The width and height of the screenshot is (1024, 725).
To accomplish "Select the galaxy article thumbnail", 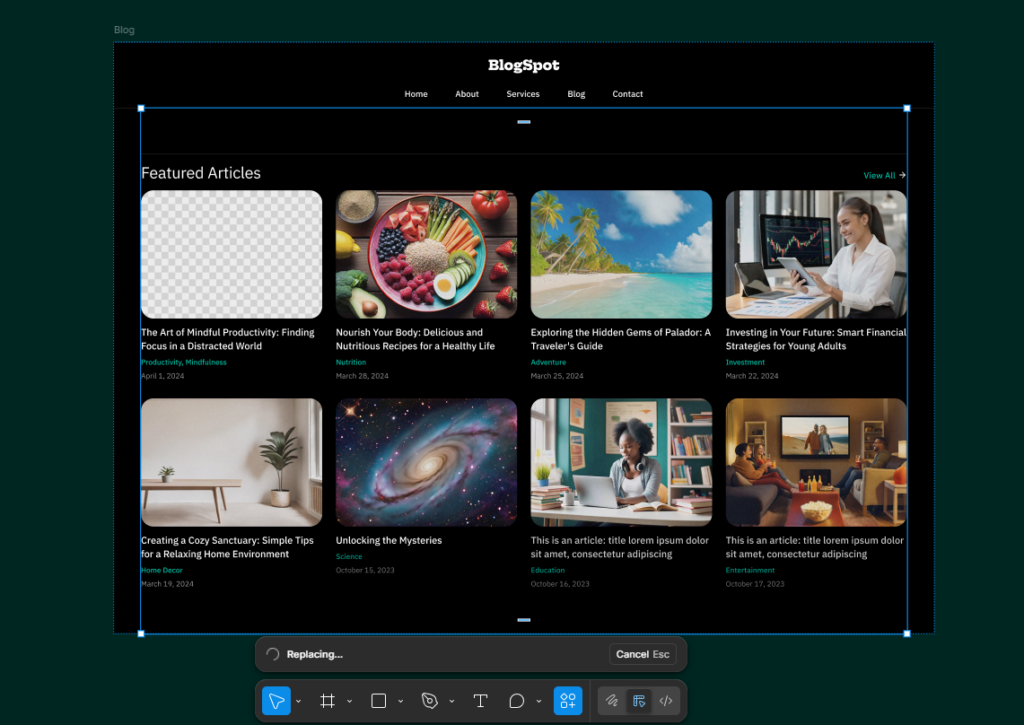I will tap(426, 462).
